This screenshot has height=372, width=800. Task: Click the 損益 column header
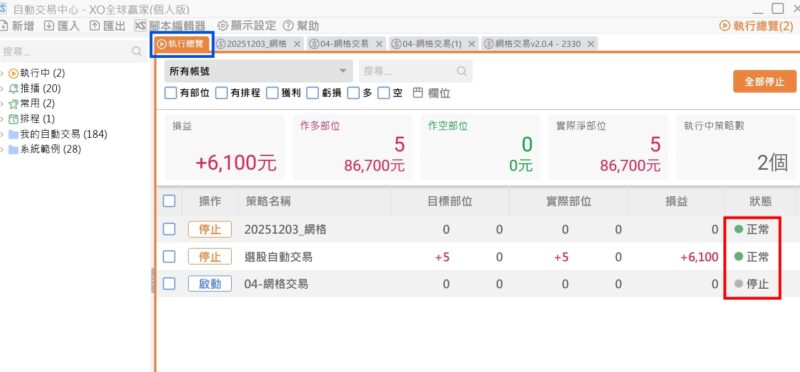tap(676, 201)
